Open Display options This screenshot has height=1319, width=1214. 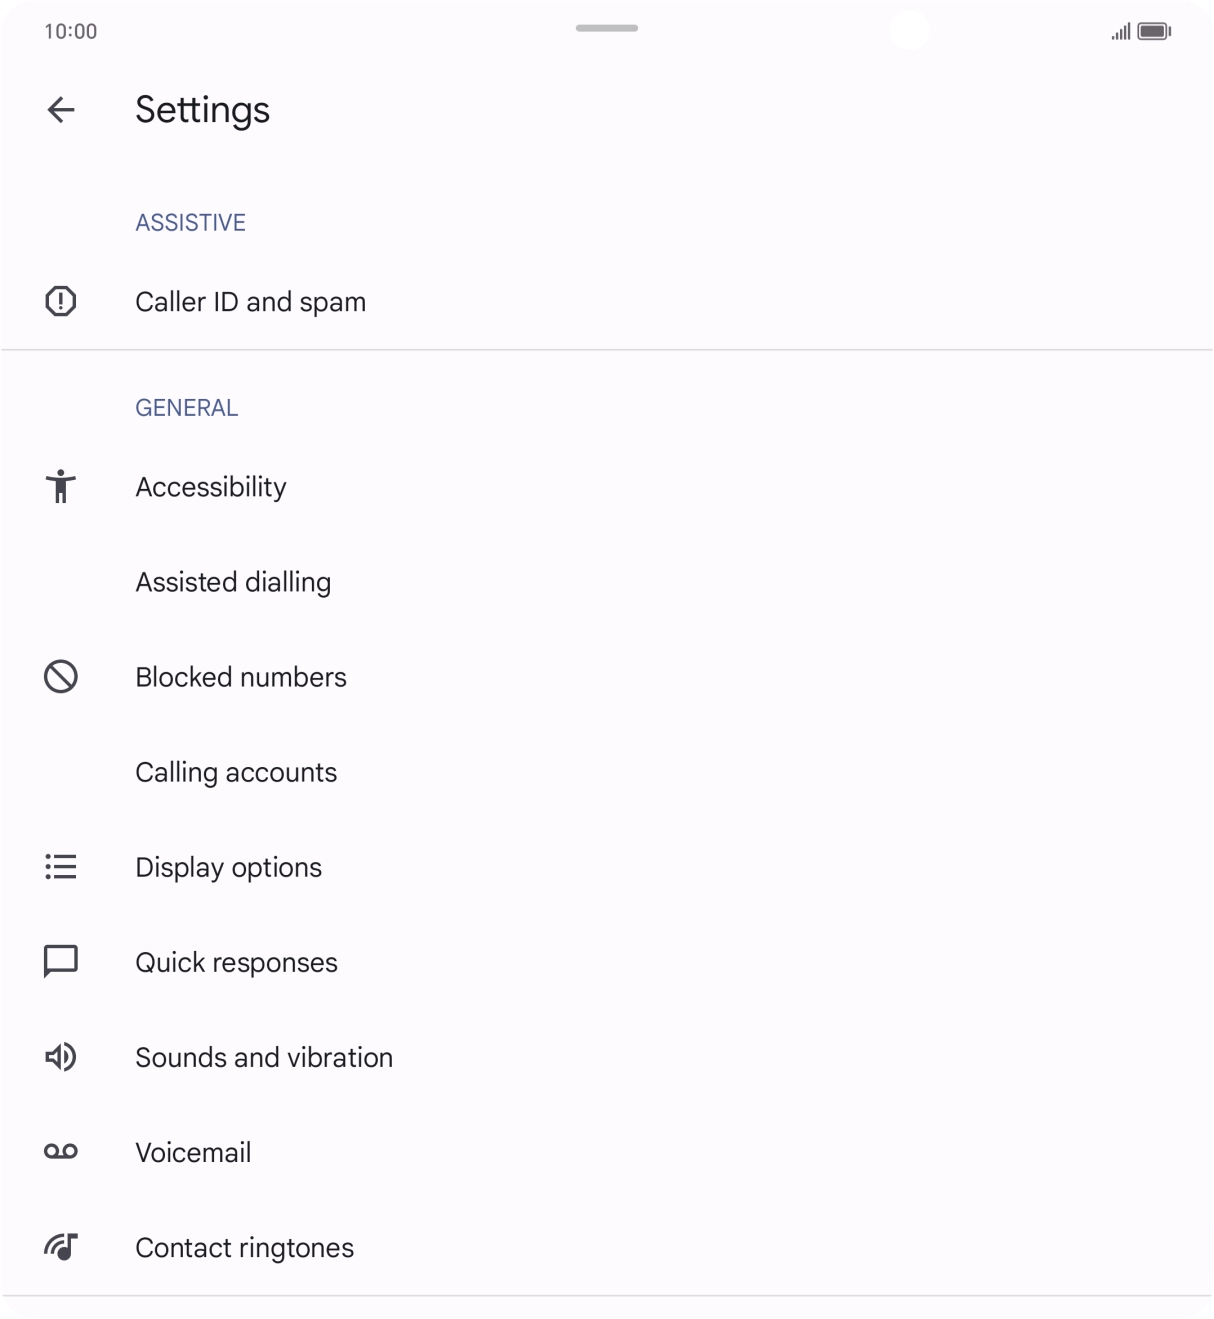[x=229, y=867]
